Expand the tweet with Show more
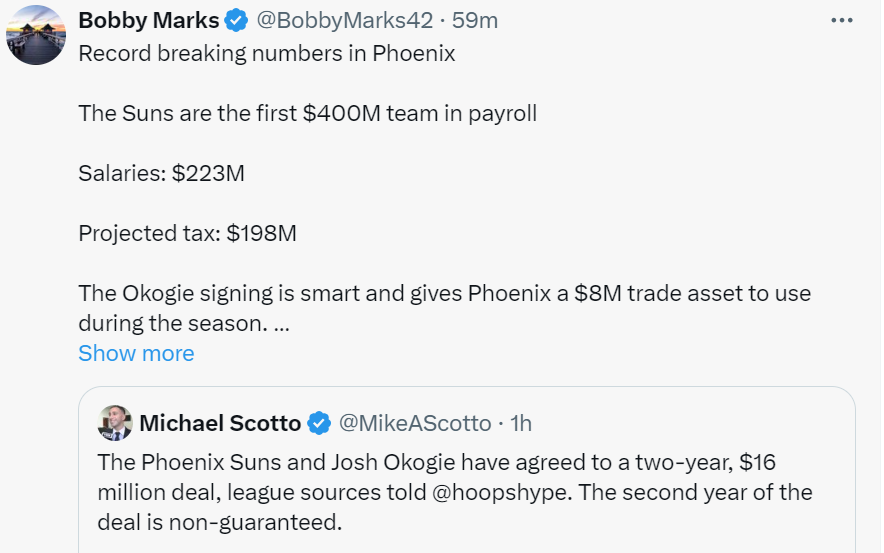Viewport: 884px width, 553px height. pyautogui.click(x=136, y=353)
